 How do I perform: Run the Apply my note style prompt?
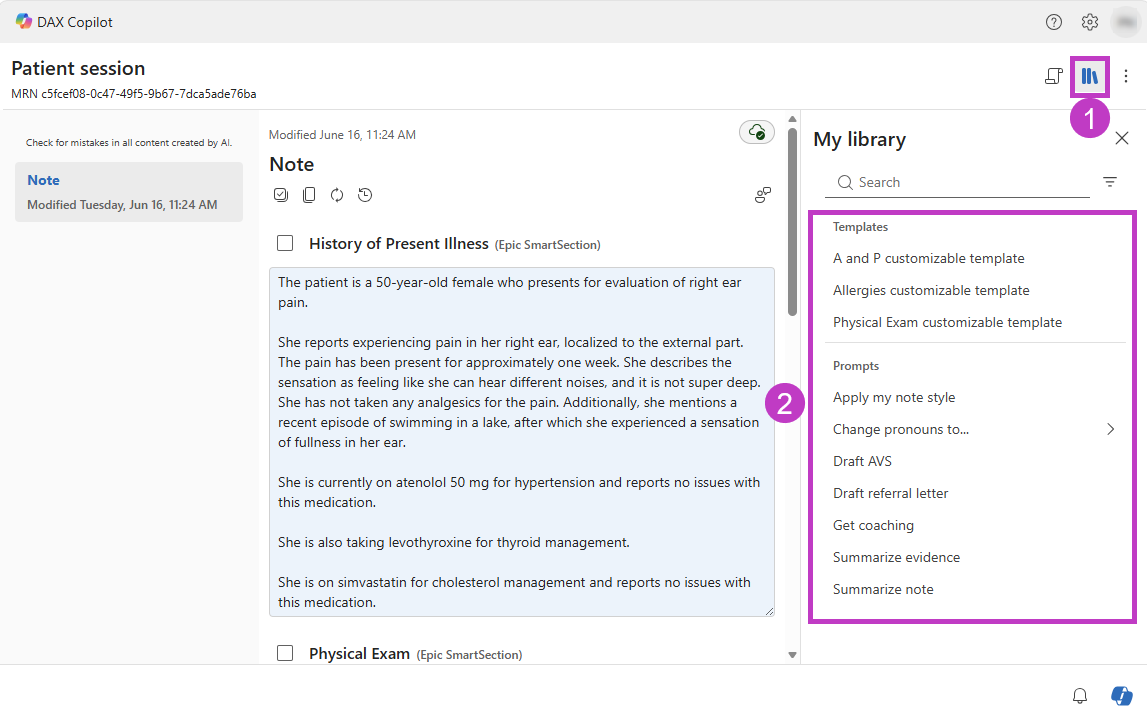[894, 397]
